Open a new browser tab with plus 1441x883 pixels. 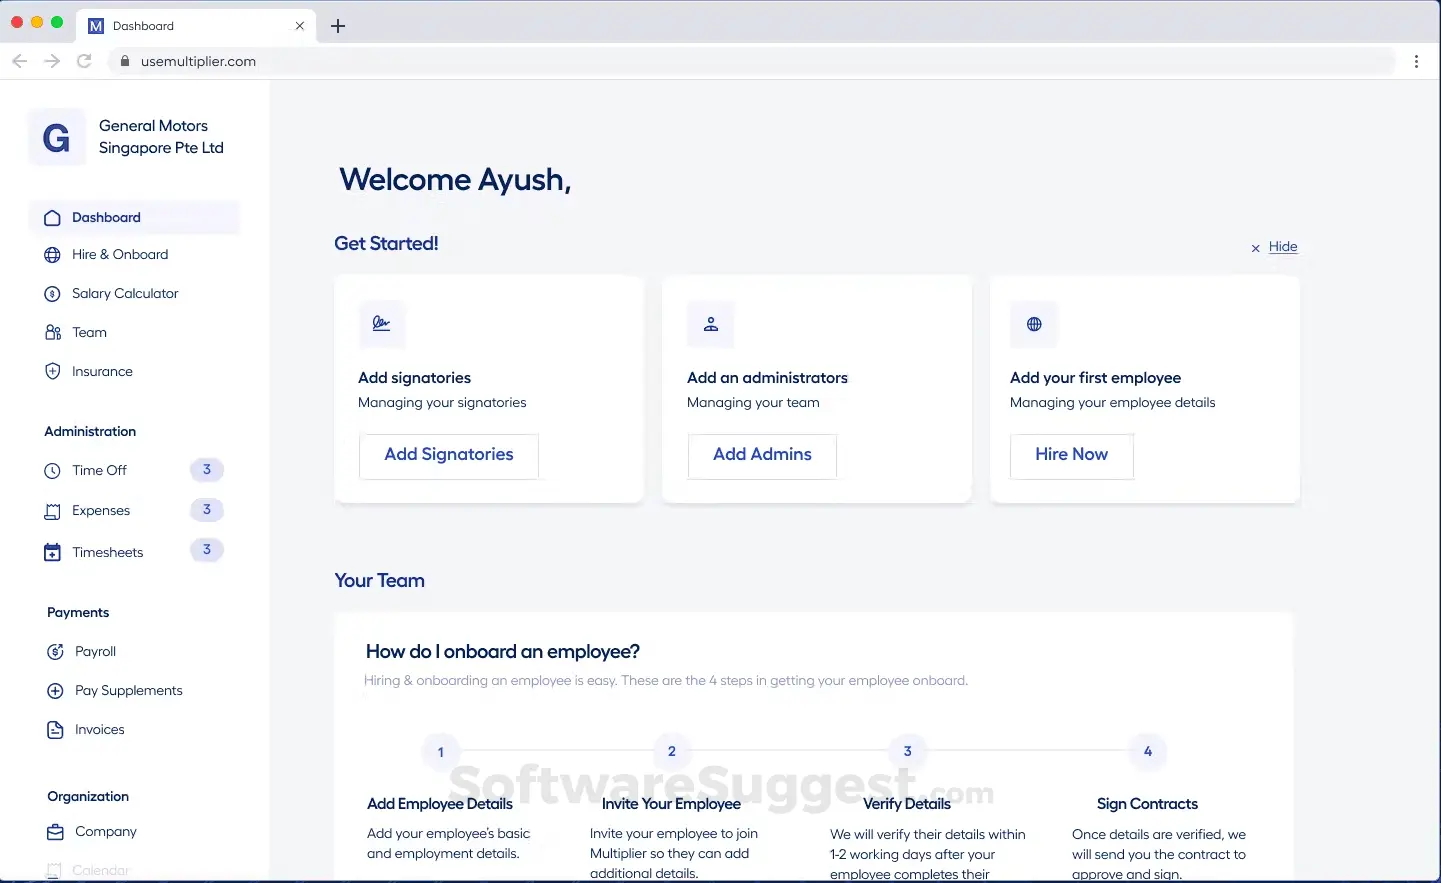(x=338, y=26)
